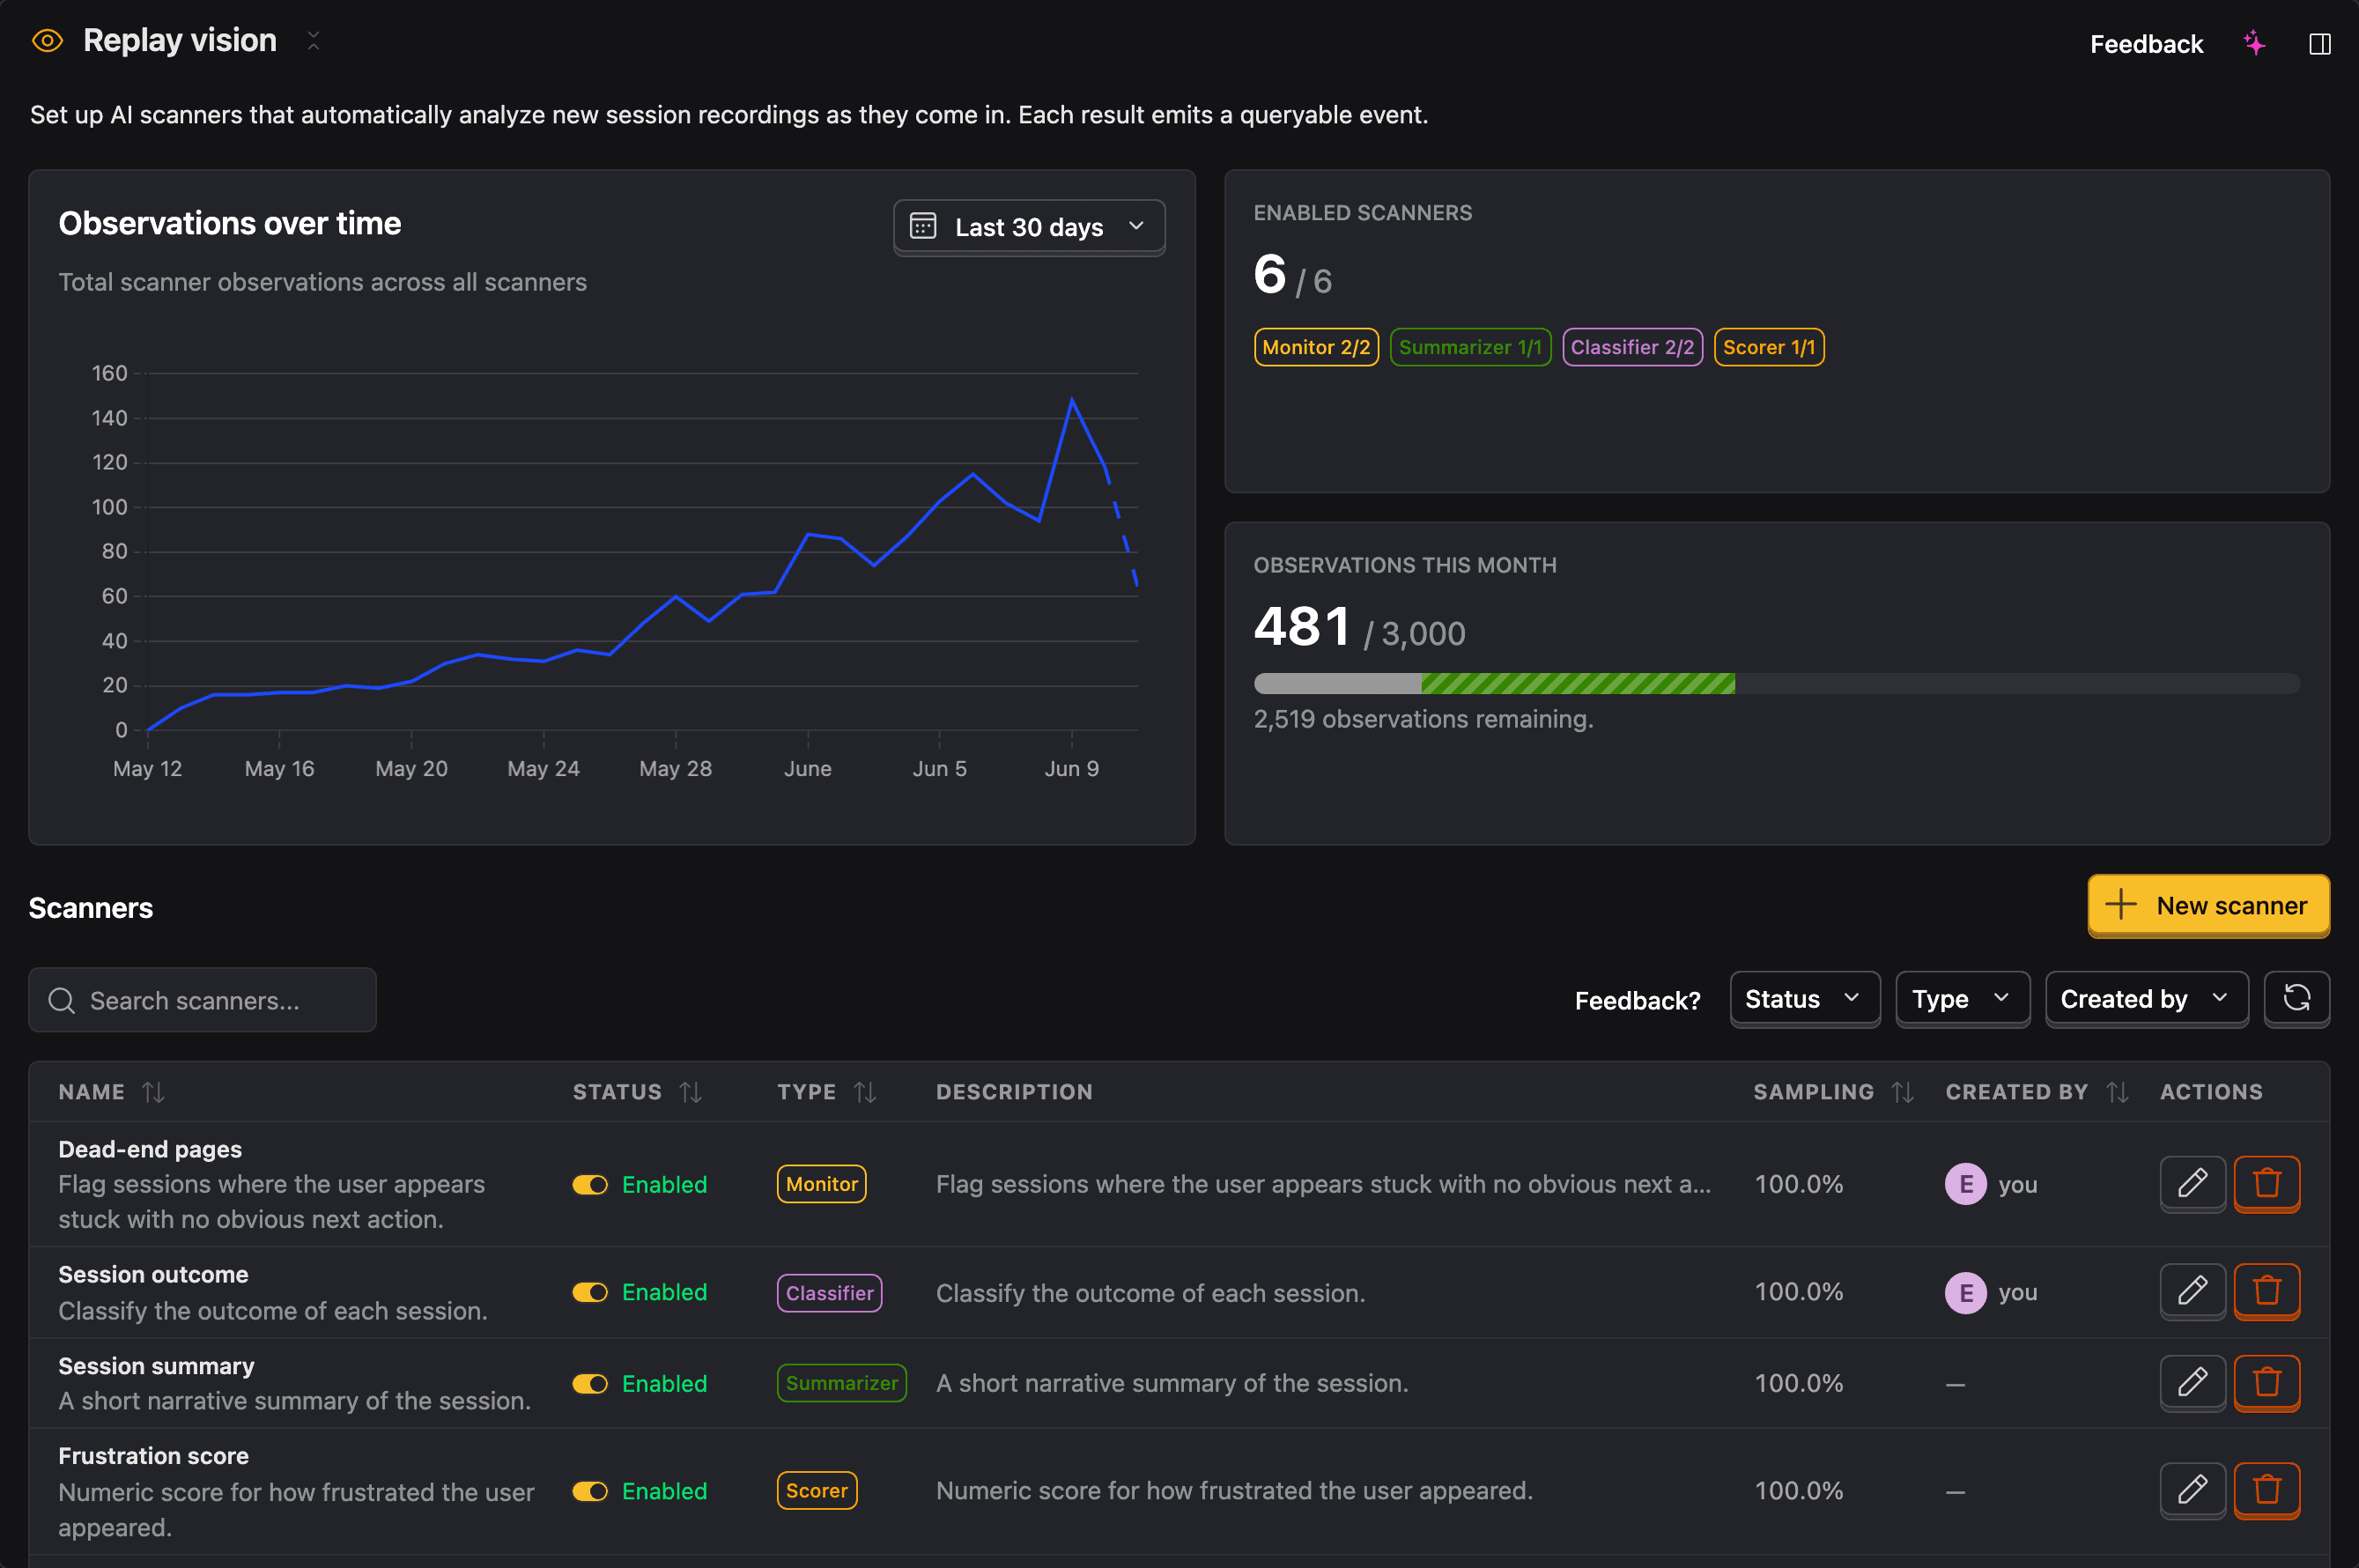2359x1568 pixels.
Task: Click the '481' observations count
Action: (x=1302, y=626)
